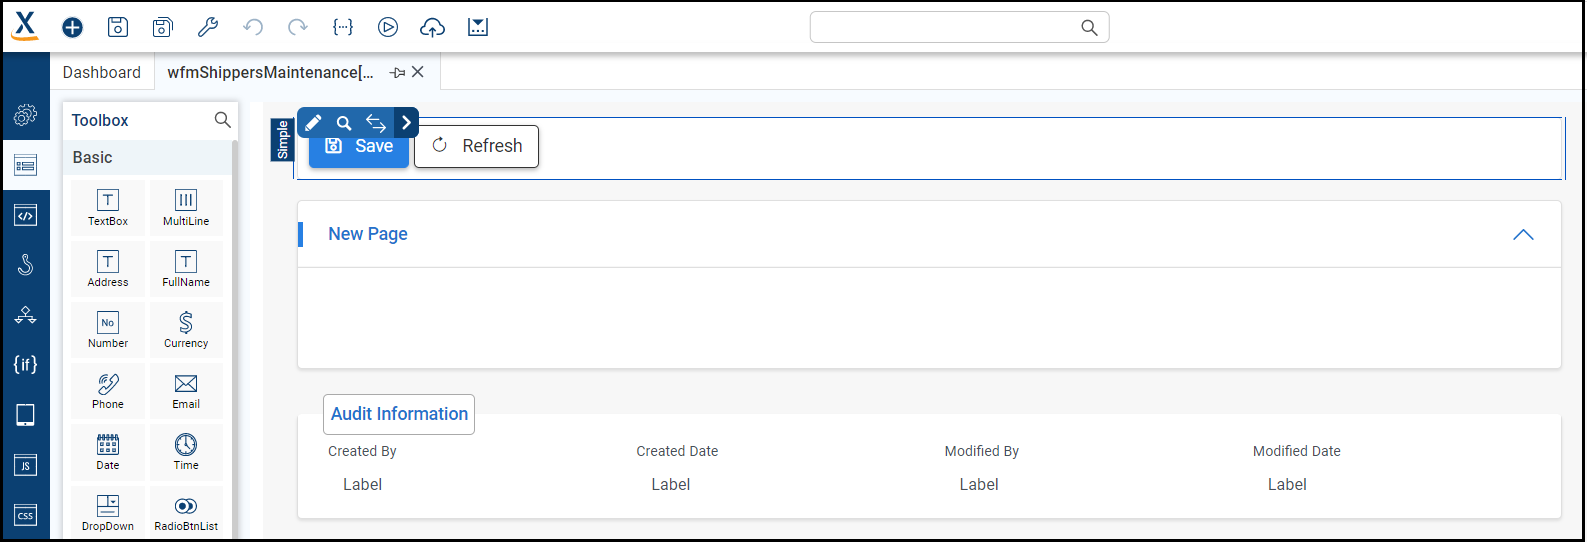Click the save all disks icon
This screenshot has width=1587, height=542.
click(x=163, y=28)
